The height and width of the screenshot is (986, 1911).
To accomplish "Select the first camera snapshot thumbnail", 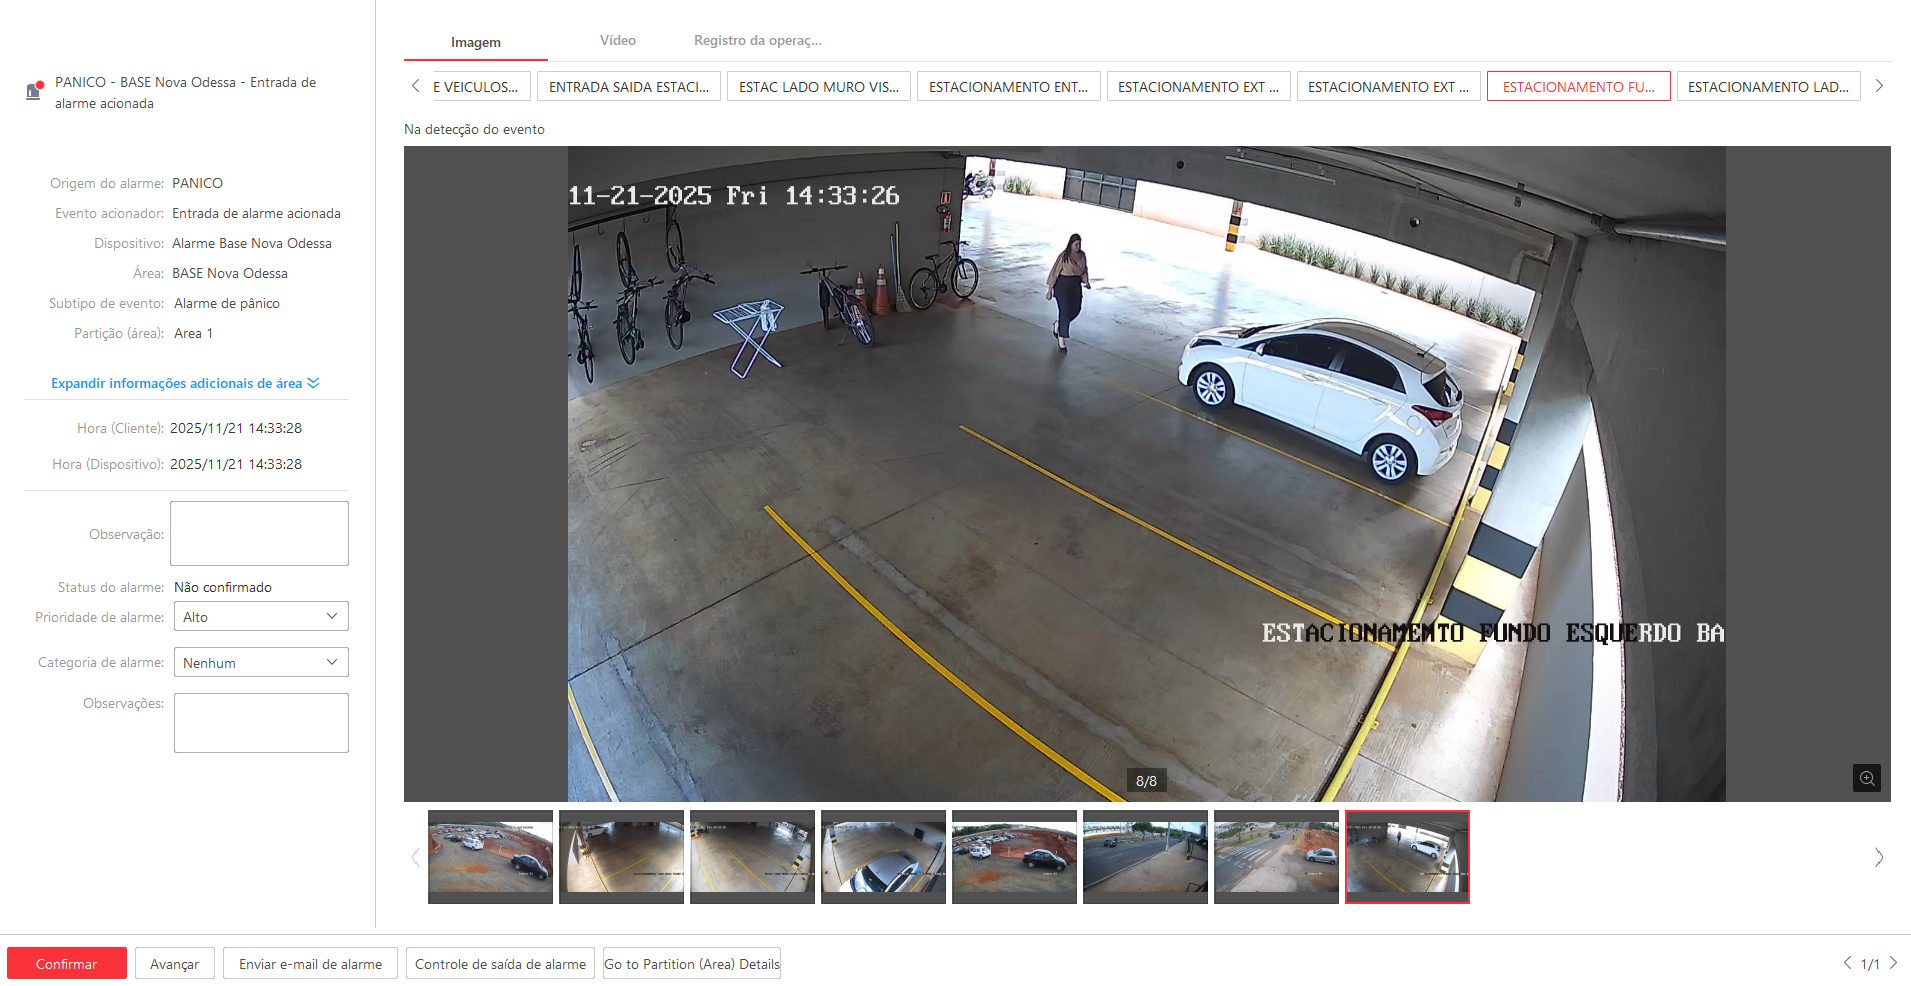I will [x=490, y=857].
